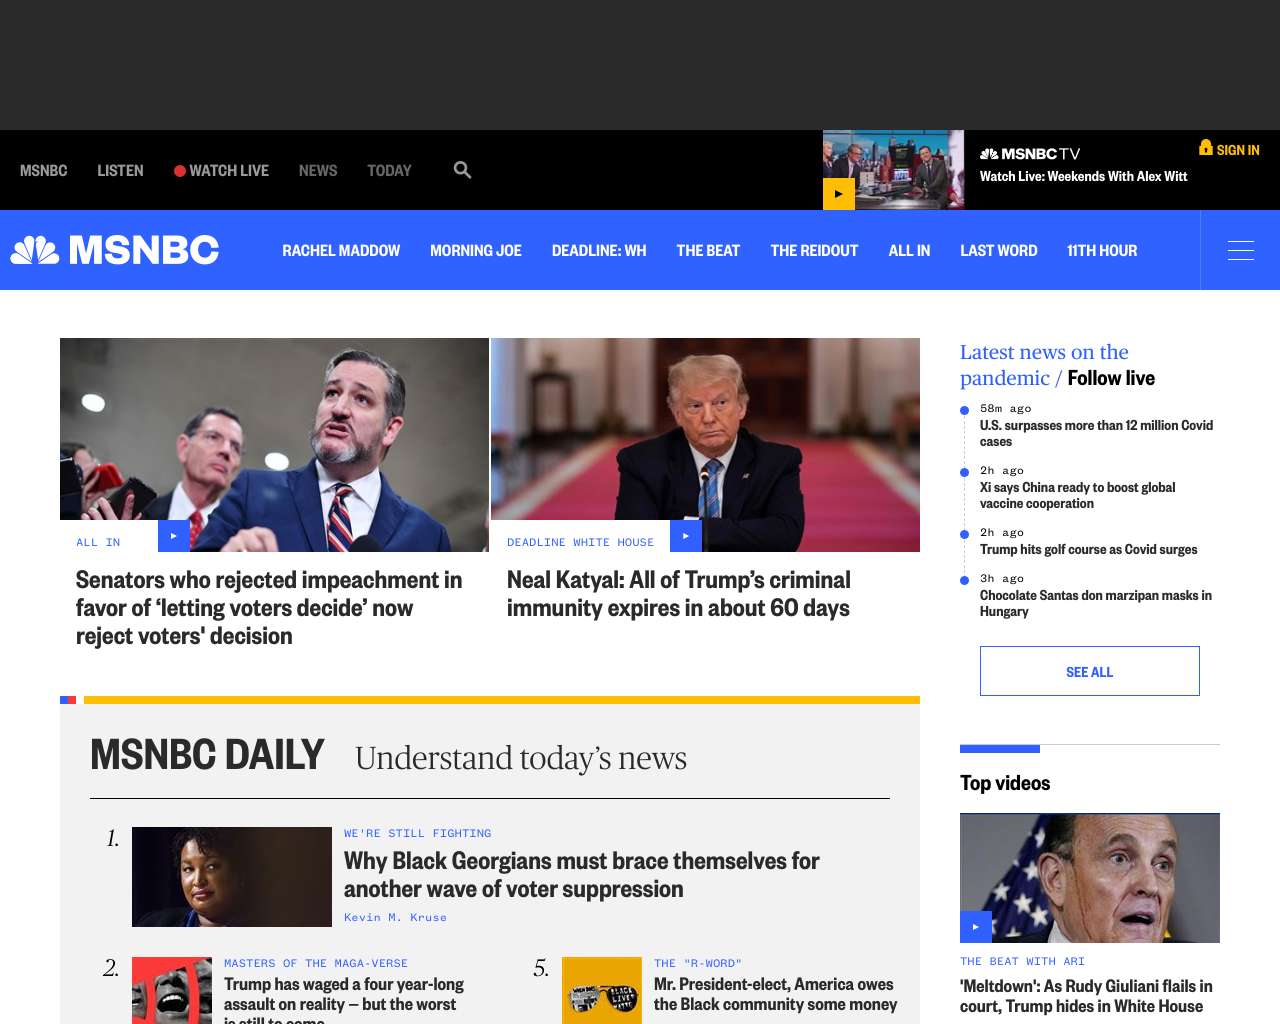Go to News in top bar
The height and width of the screenshot is (1024, 1280).
[x=318, y=171]
